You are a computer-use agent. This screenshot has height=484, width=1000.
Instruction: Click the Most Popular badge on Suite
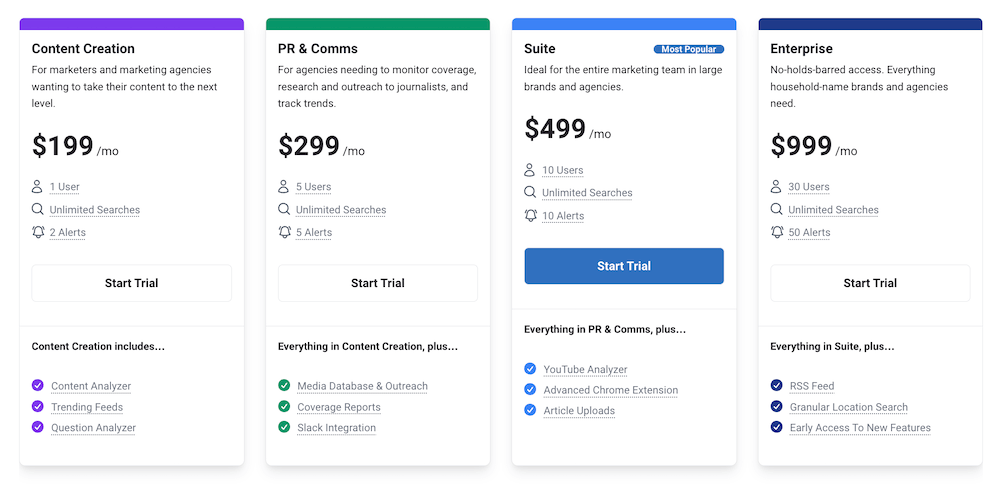pyautogui.click(x=688, y=49)
